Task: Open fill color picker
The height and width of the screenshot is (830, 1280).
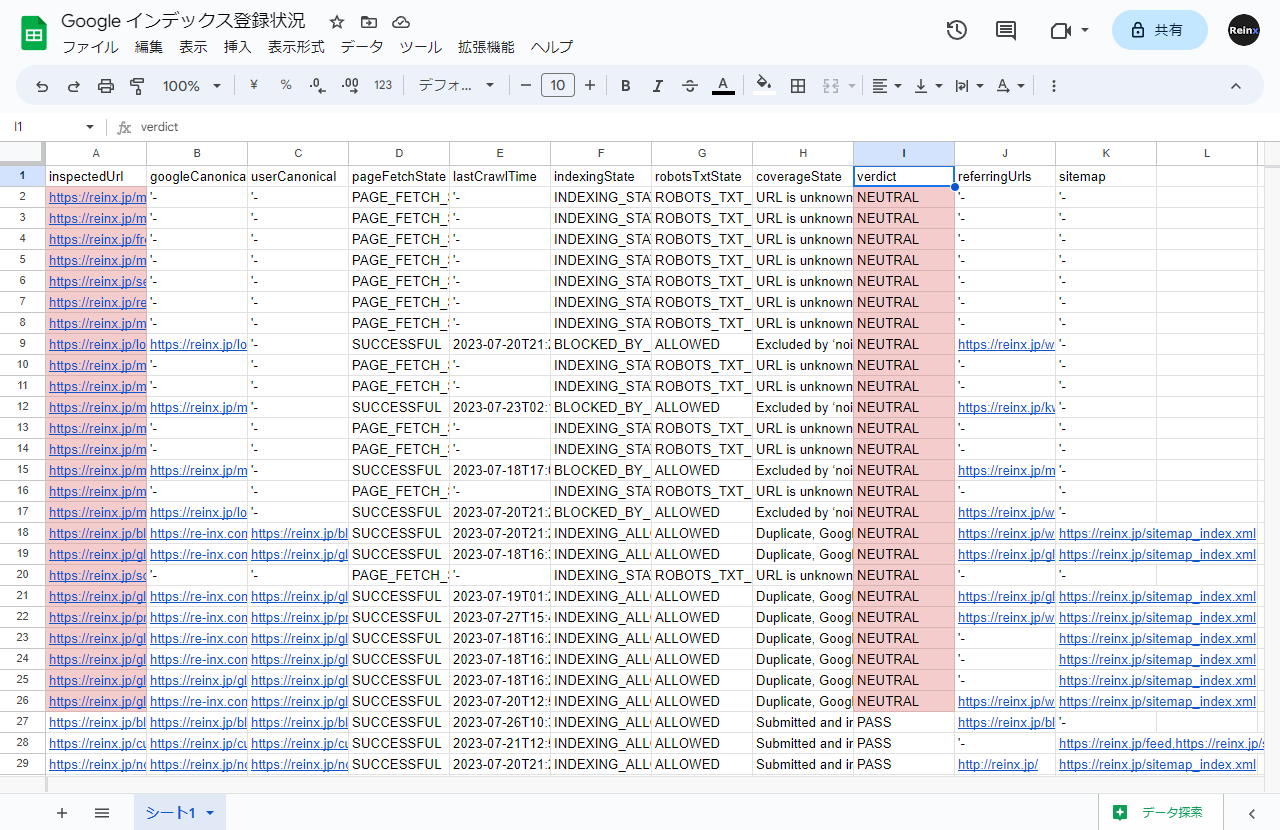Action: (765, 86)
